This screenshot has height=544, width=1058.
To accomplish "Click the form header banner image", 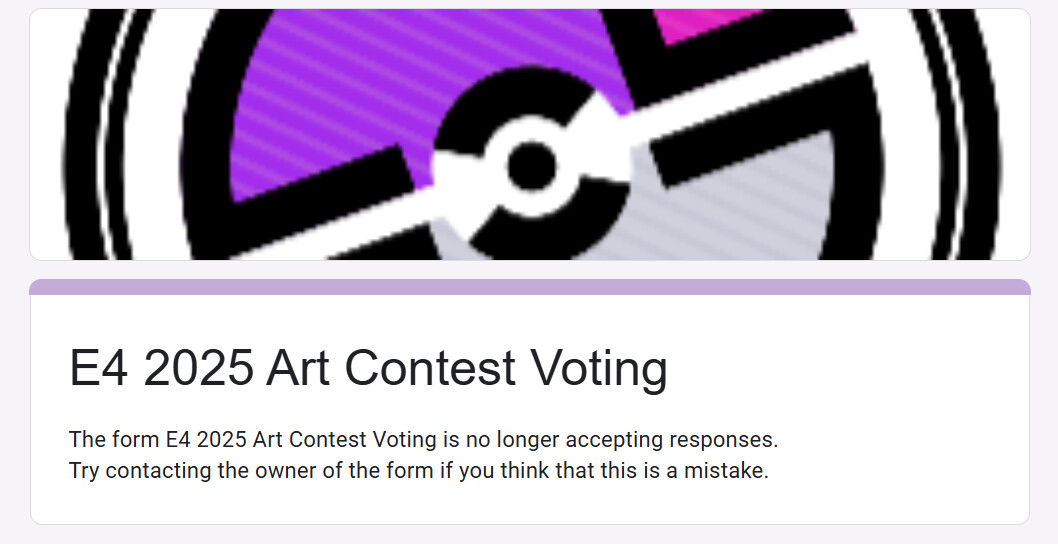I will pyautogui.click(x=530, y=134).
